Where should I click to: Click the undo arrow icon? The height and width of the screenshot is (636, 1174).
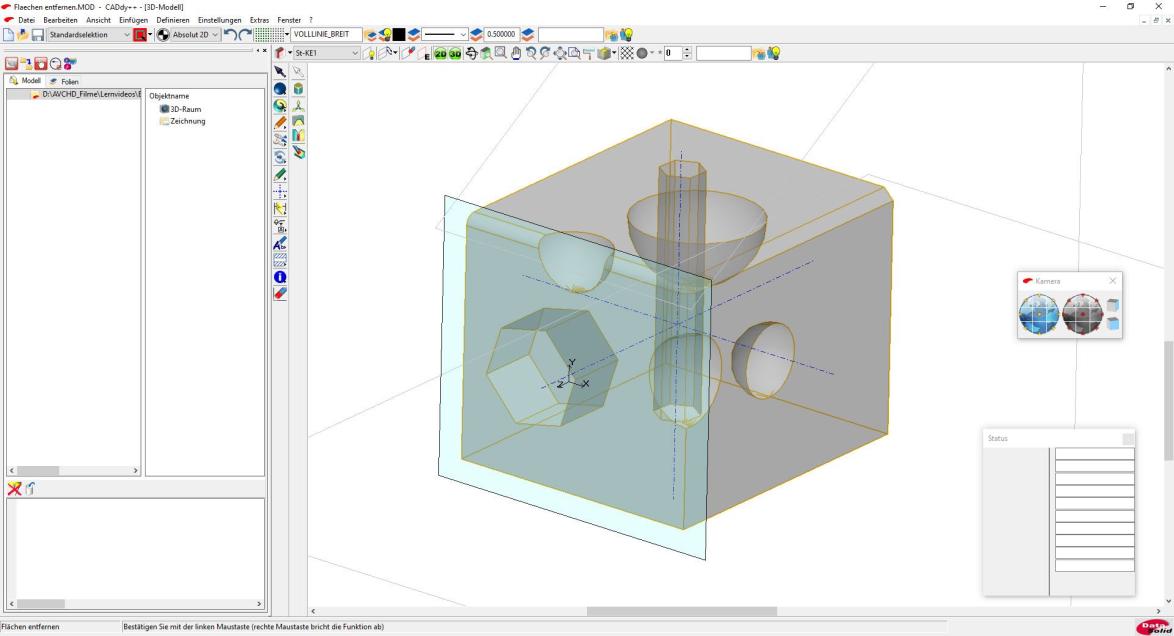pyautogui.click(x=229, y=35)
